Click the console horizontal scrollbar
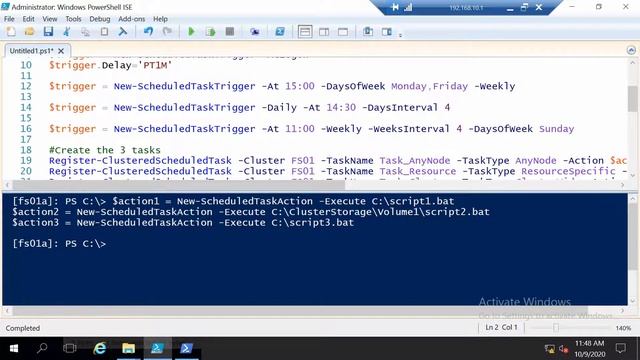Screen dimensions: 640x360 coord(300,311)
